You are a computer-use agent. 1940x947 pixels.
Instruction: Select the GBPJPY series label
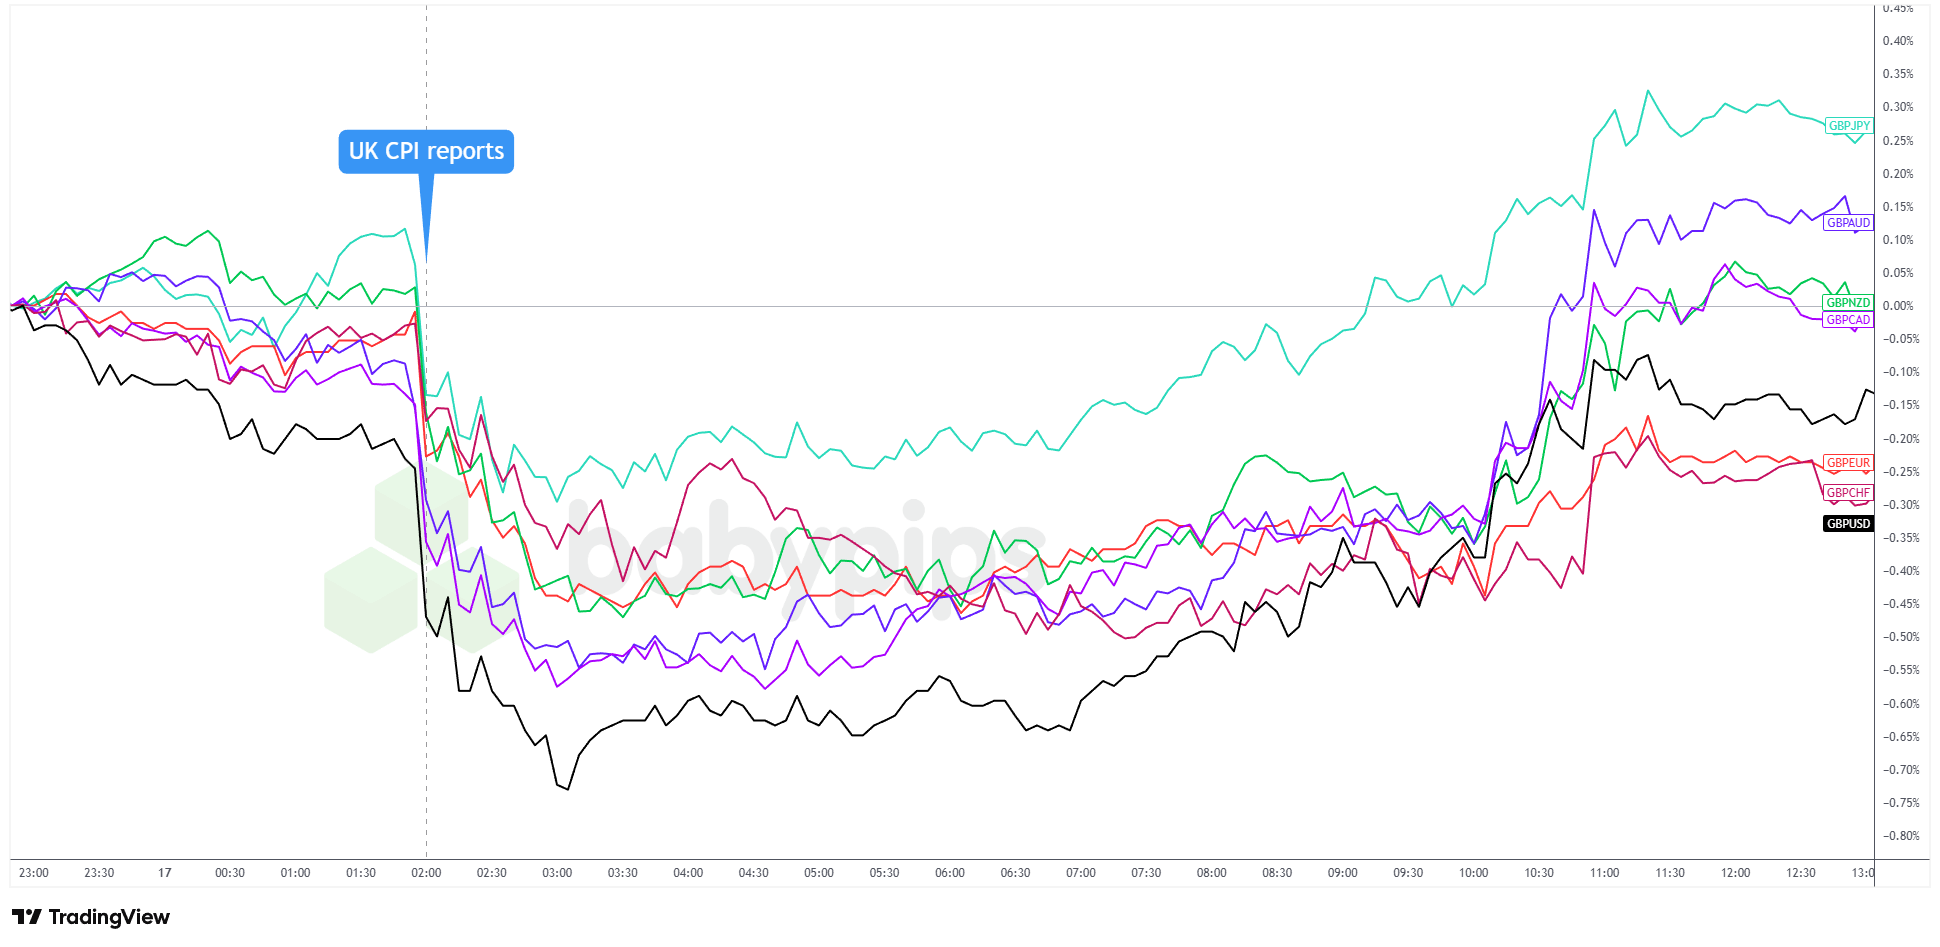coord(1848,126)
